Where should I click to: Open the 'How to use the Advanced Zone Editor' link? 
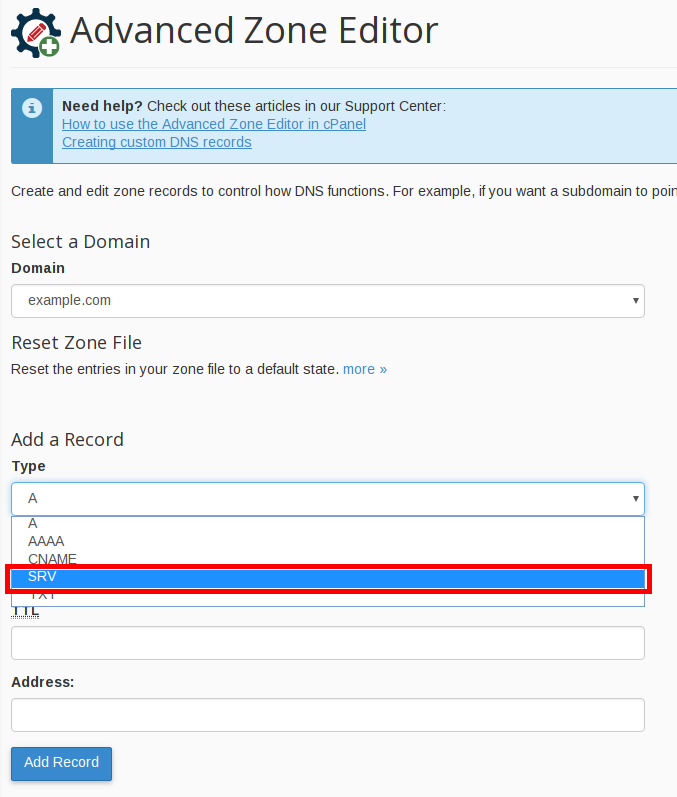tap(213, 124)
